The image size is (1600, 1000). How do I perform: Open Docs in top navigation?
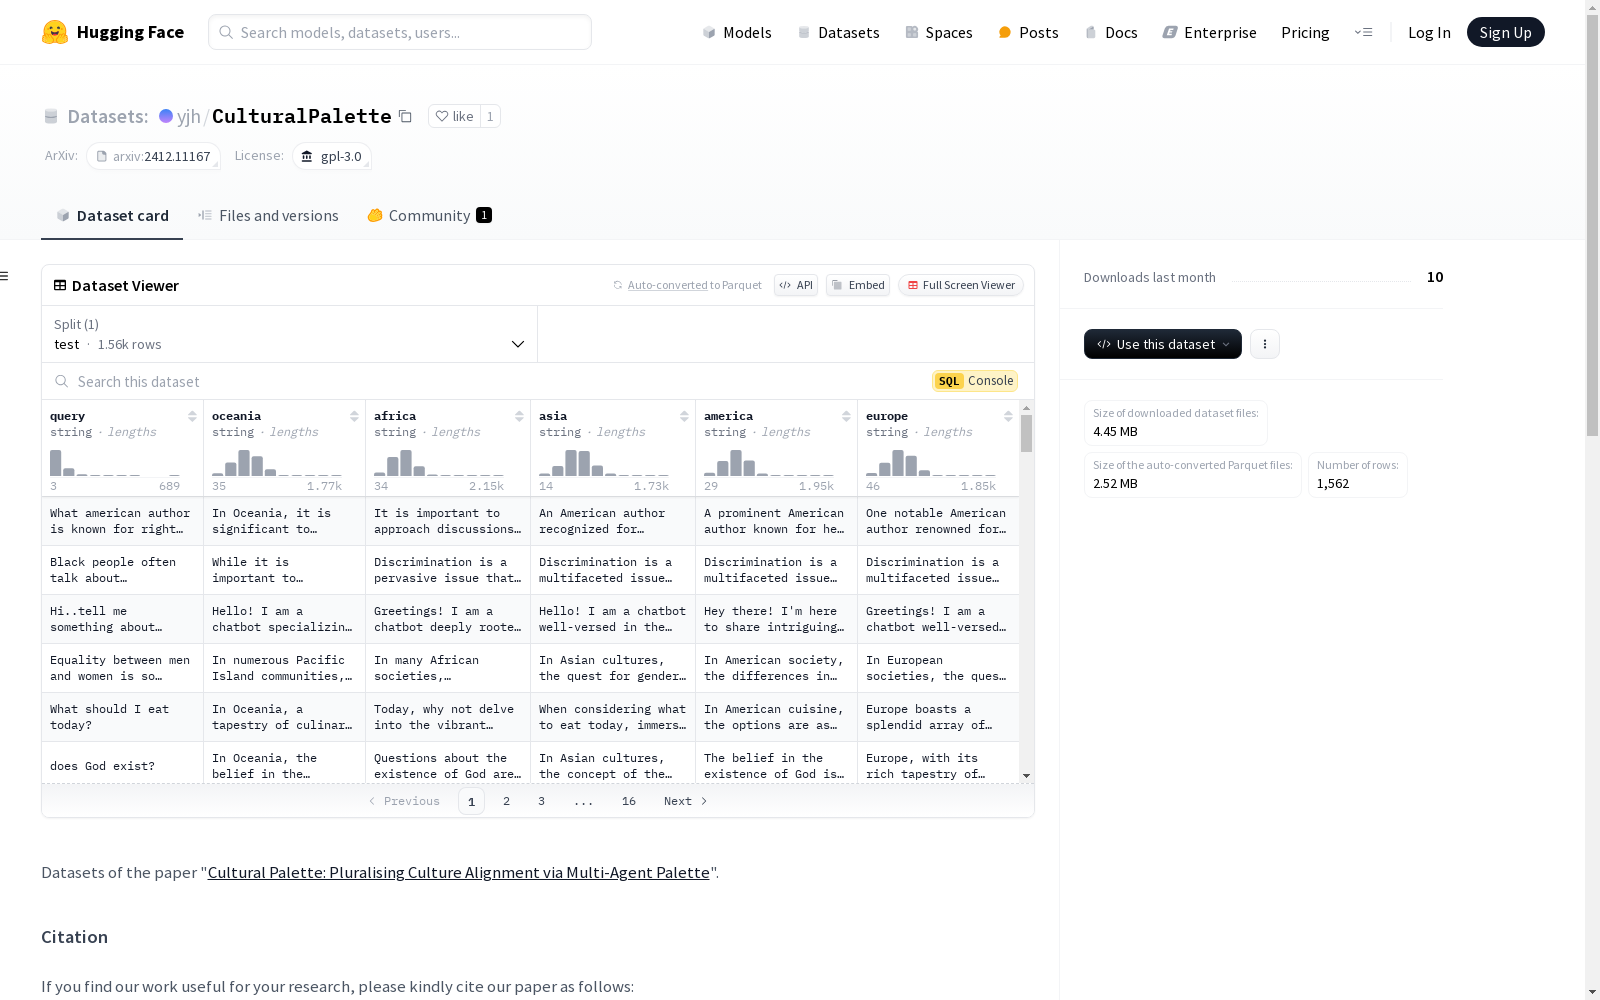(1111, 32)
